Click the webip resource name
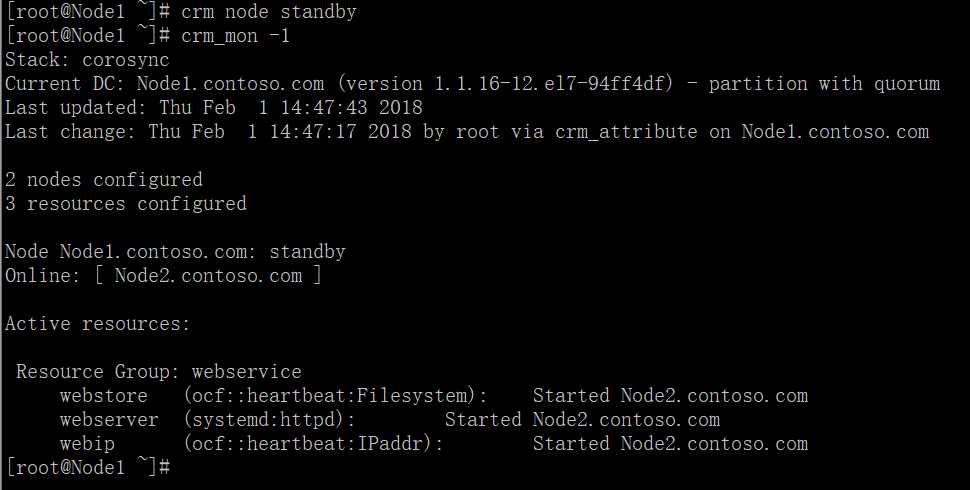Screen dimensions: 970x490 [87, 444]
